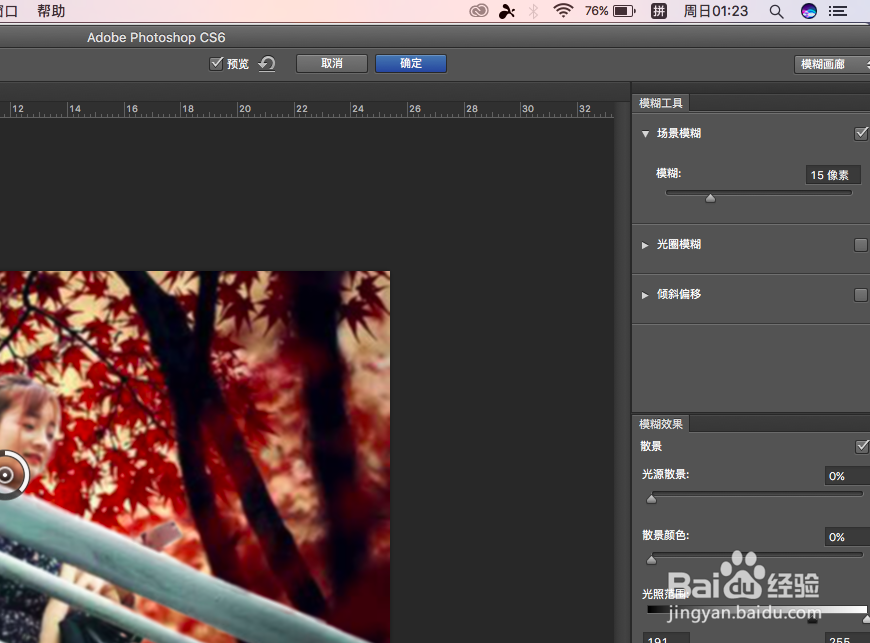870x643 pixels.
Task: Expand the 光圈模糊 section triangle
Action: 645,245
